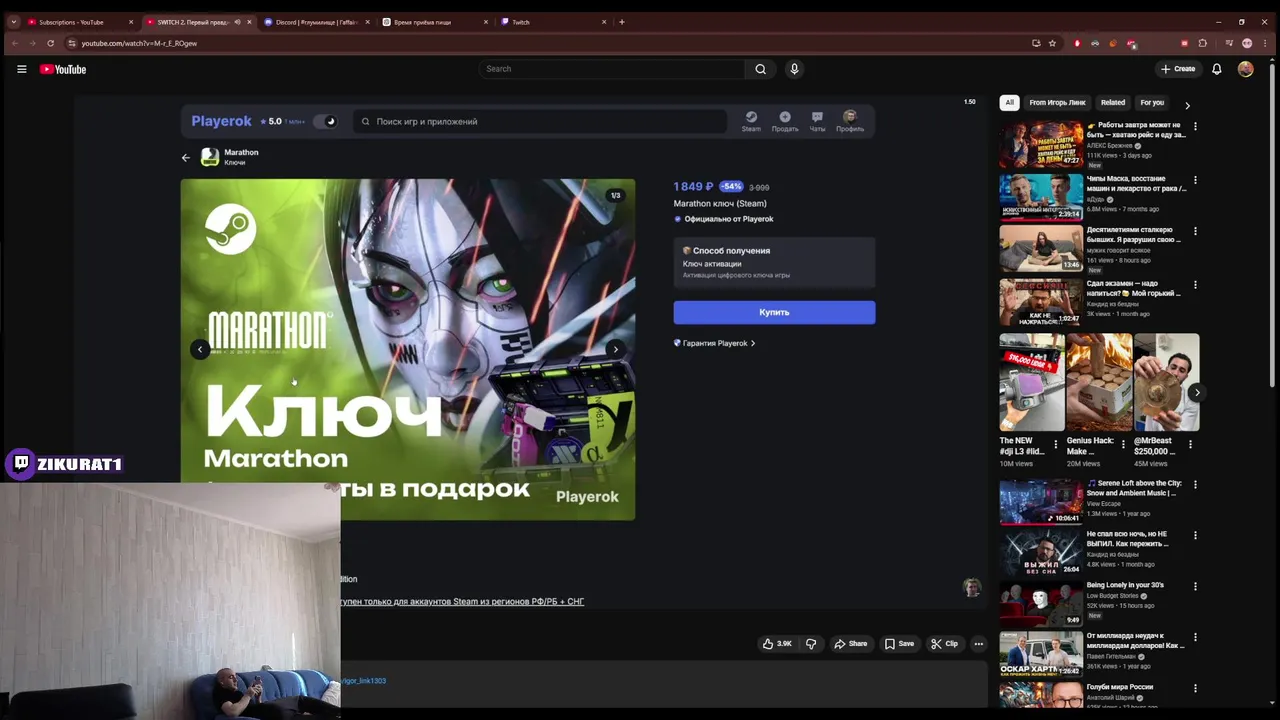Click the Create button
Viewport: 1280px width, 720px height.
coord(1178,69)
